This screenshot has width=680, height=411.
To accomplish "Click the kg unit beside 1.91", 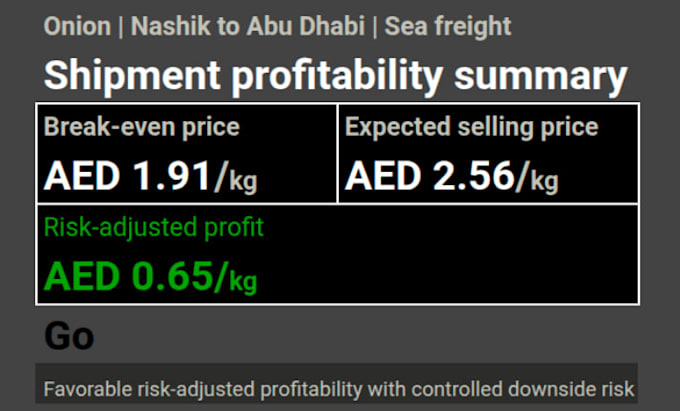I will point(243,180).
